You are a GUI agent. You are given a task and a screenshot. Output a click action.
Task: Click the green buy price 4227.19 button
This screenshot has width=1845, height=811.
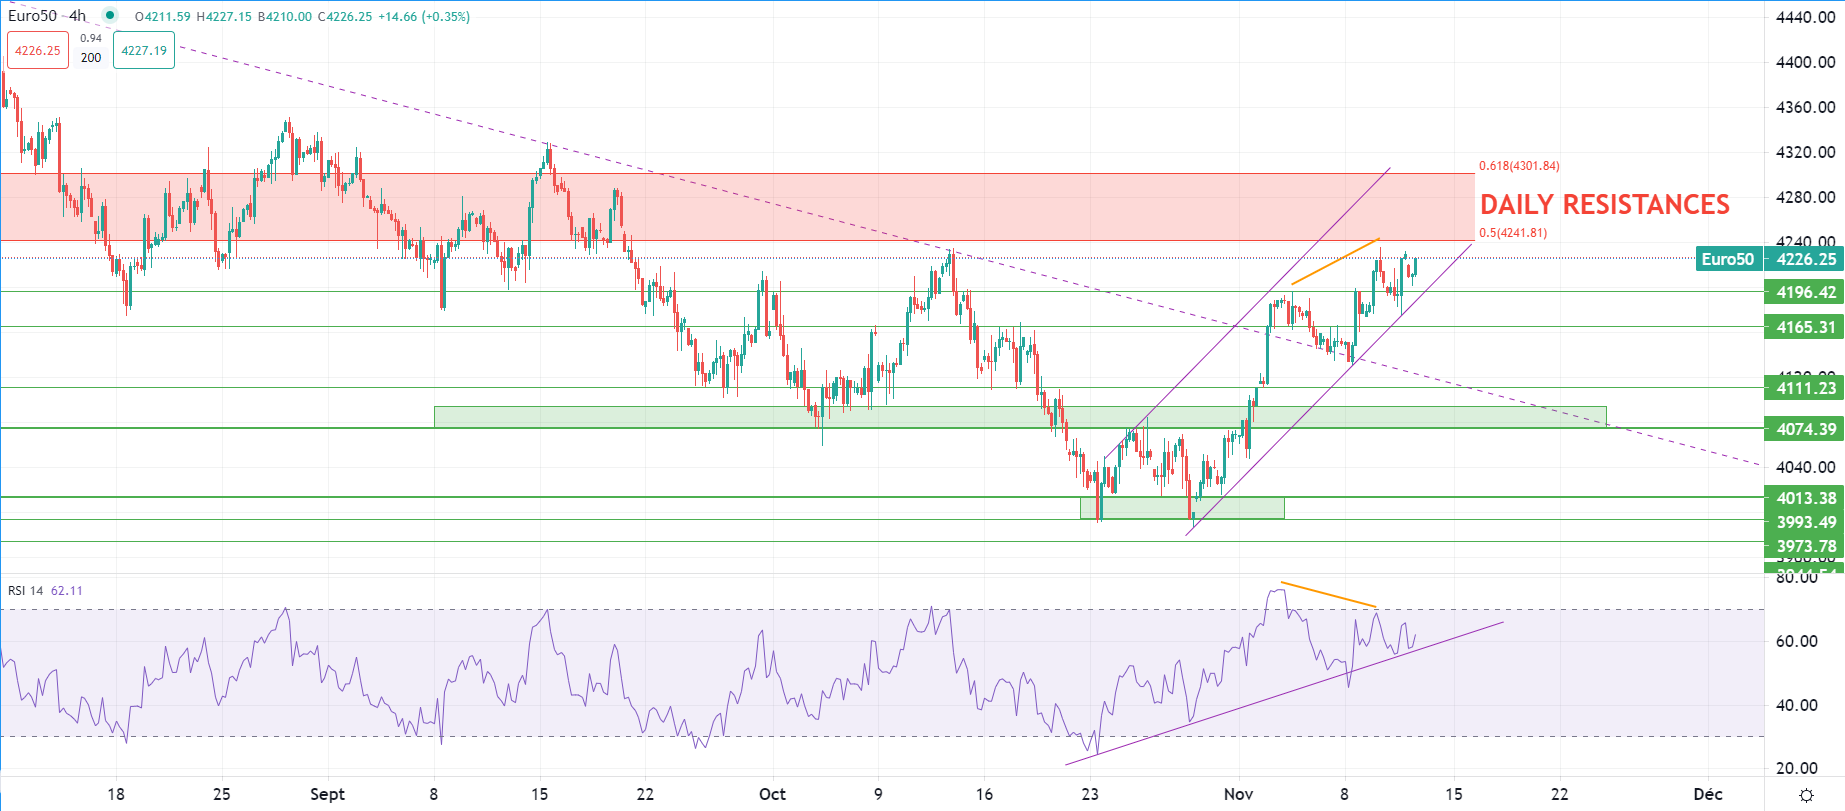click(144, 51)
